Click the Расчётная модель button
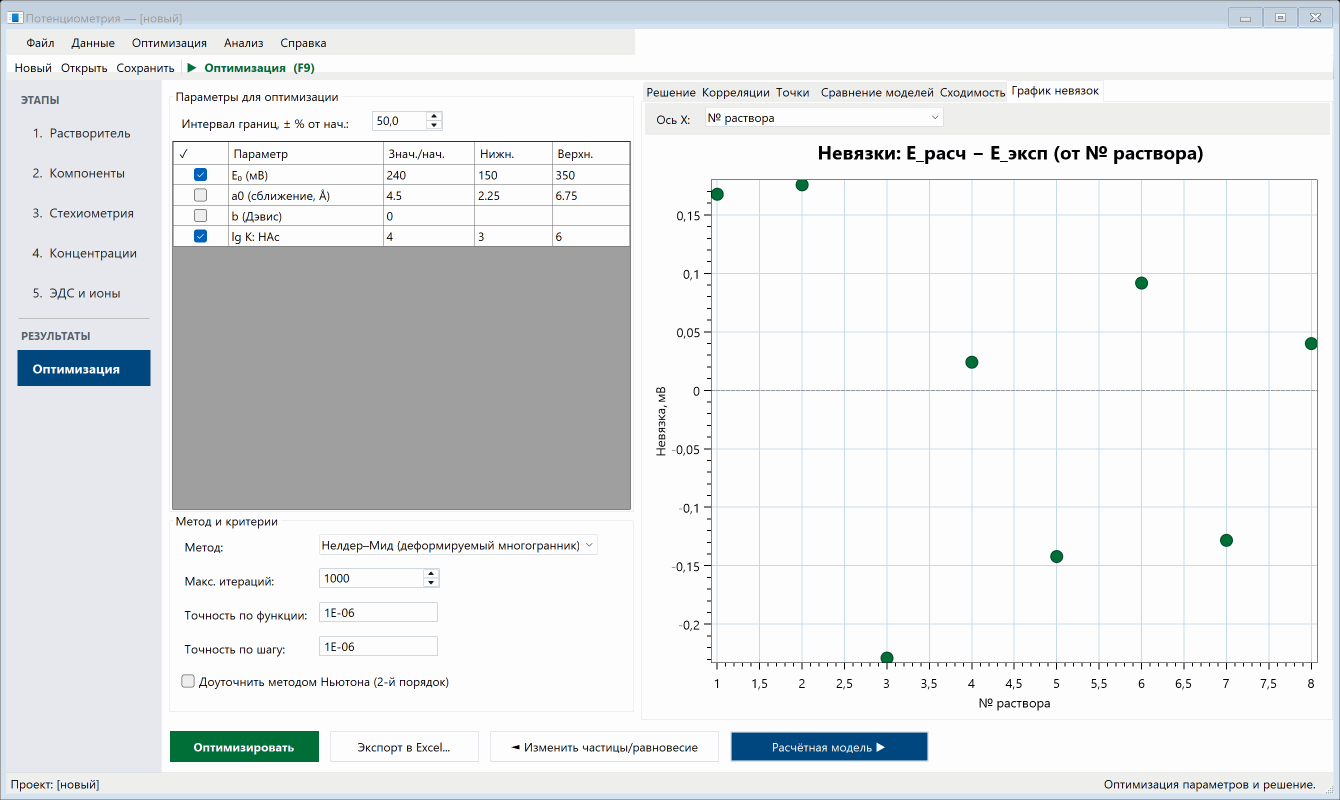Screen dimensions: 1340x800 tap(829, 747)
